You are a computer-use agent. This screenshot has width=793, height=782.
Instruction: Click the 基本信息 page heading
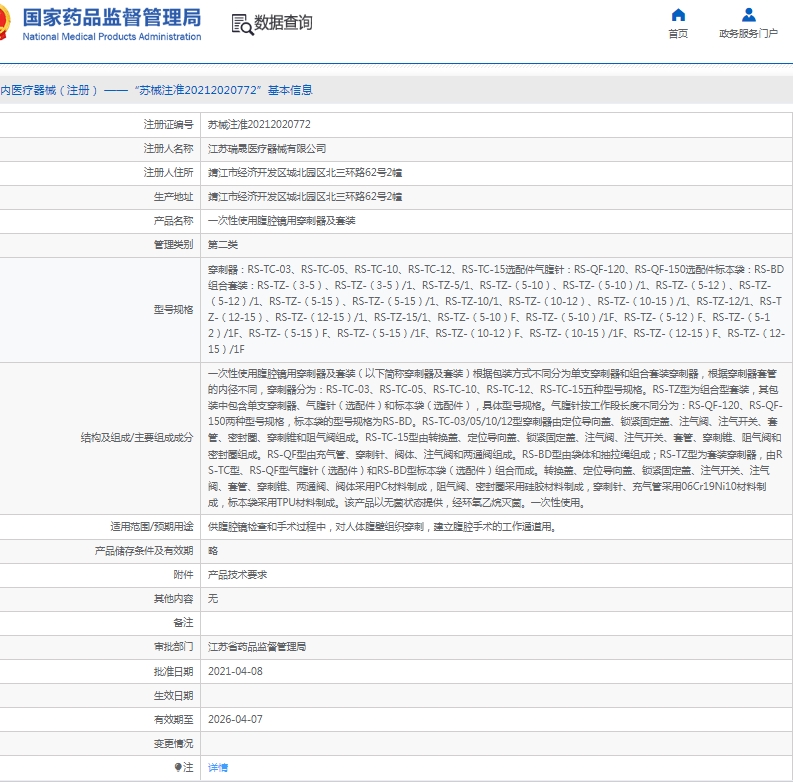tap(290, 90)
